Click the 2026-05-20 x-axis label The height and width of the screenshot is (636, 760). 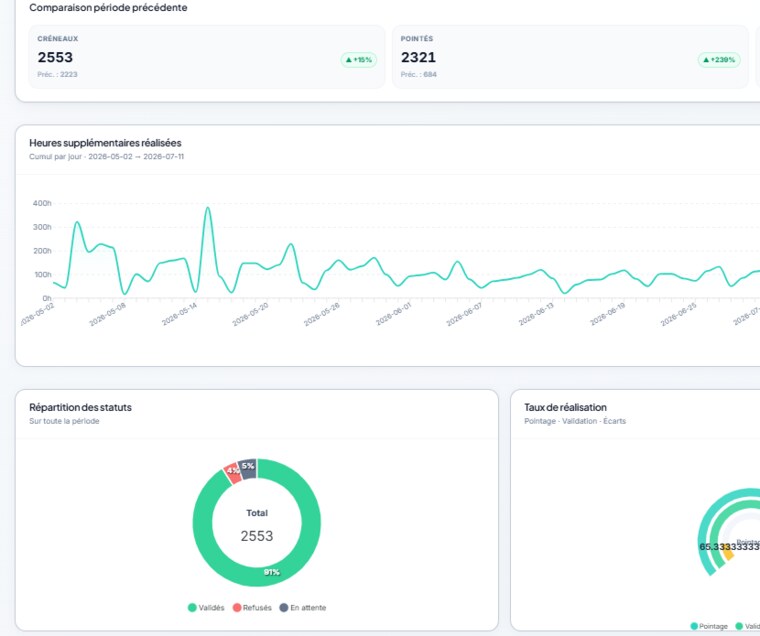[x=250, y=314]
